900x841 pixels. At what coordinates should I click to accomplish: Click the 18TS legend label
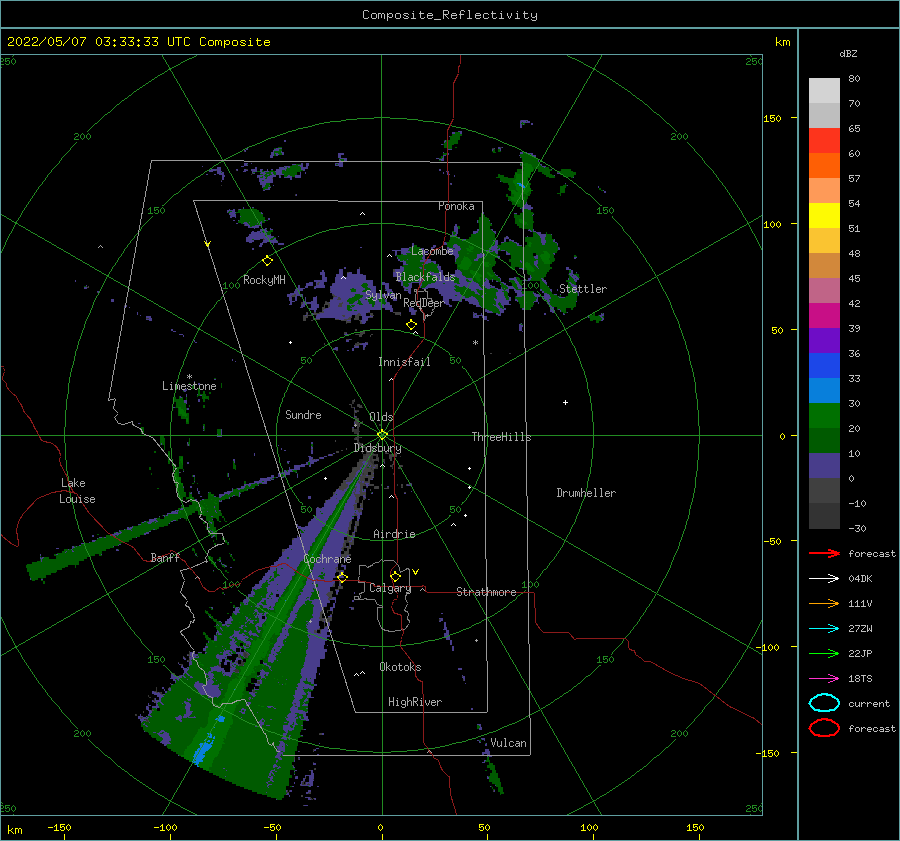pos(860,679)
